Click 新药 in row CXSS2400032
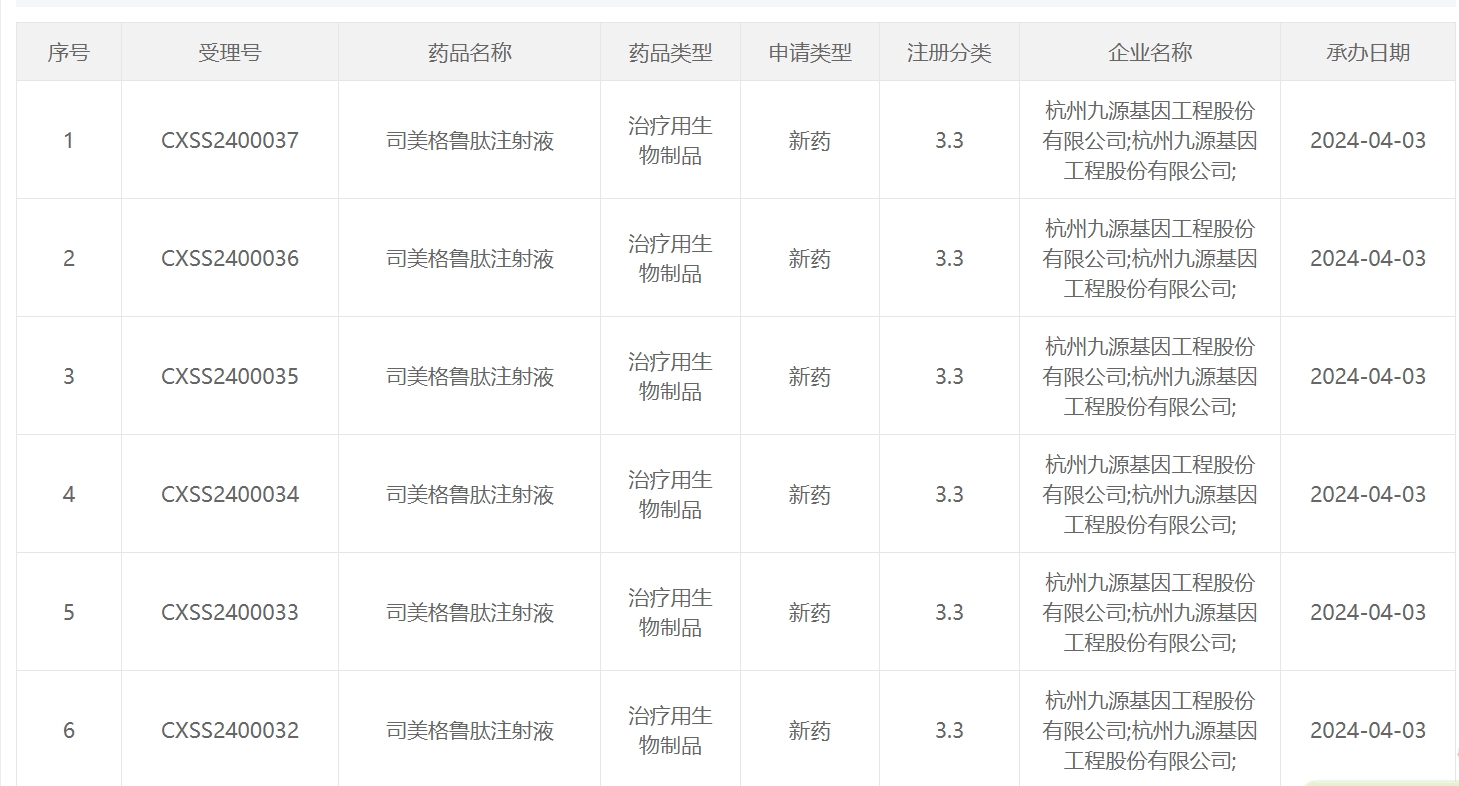 click(x=810, y=731)
